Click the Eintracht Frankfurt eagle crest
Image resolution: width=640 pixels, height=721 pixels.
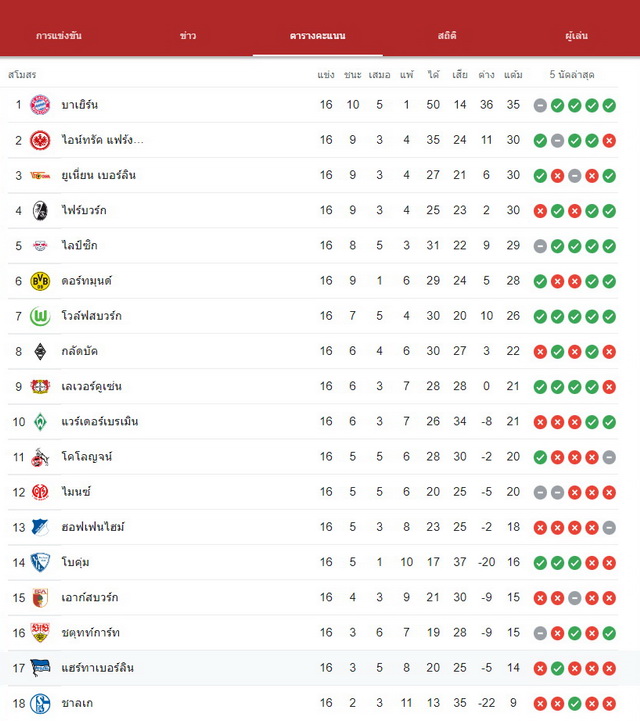[x=40, y=140]
